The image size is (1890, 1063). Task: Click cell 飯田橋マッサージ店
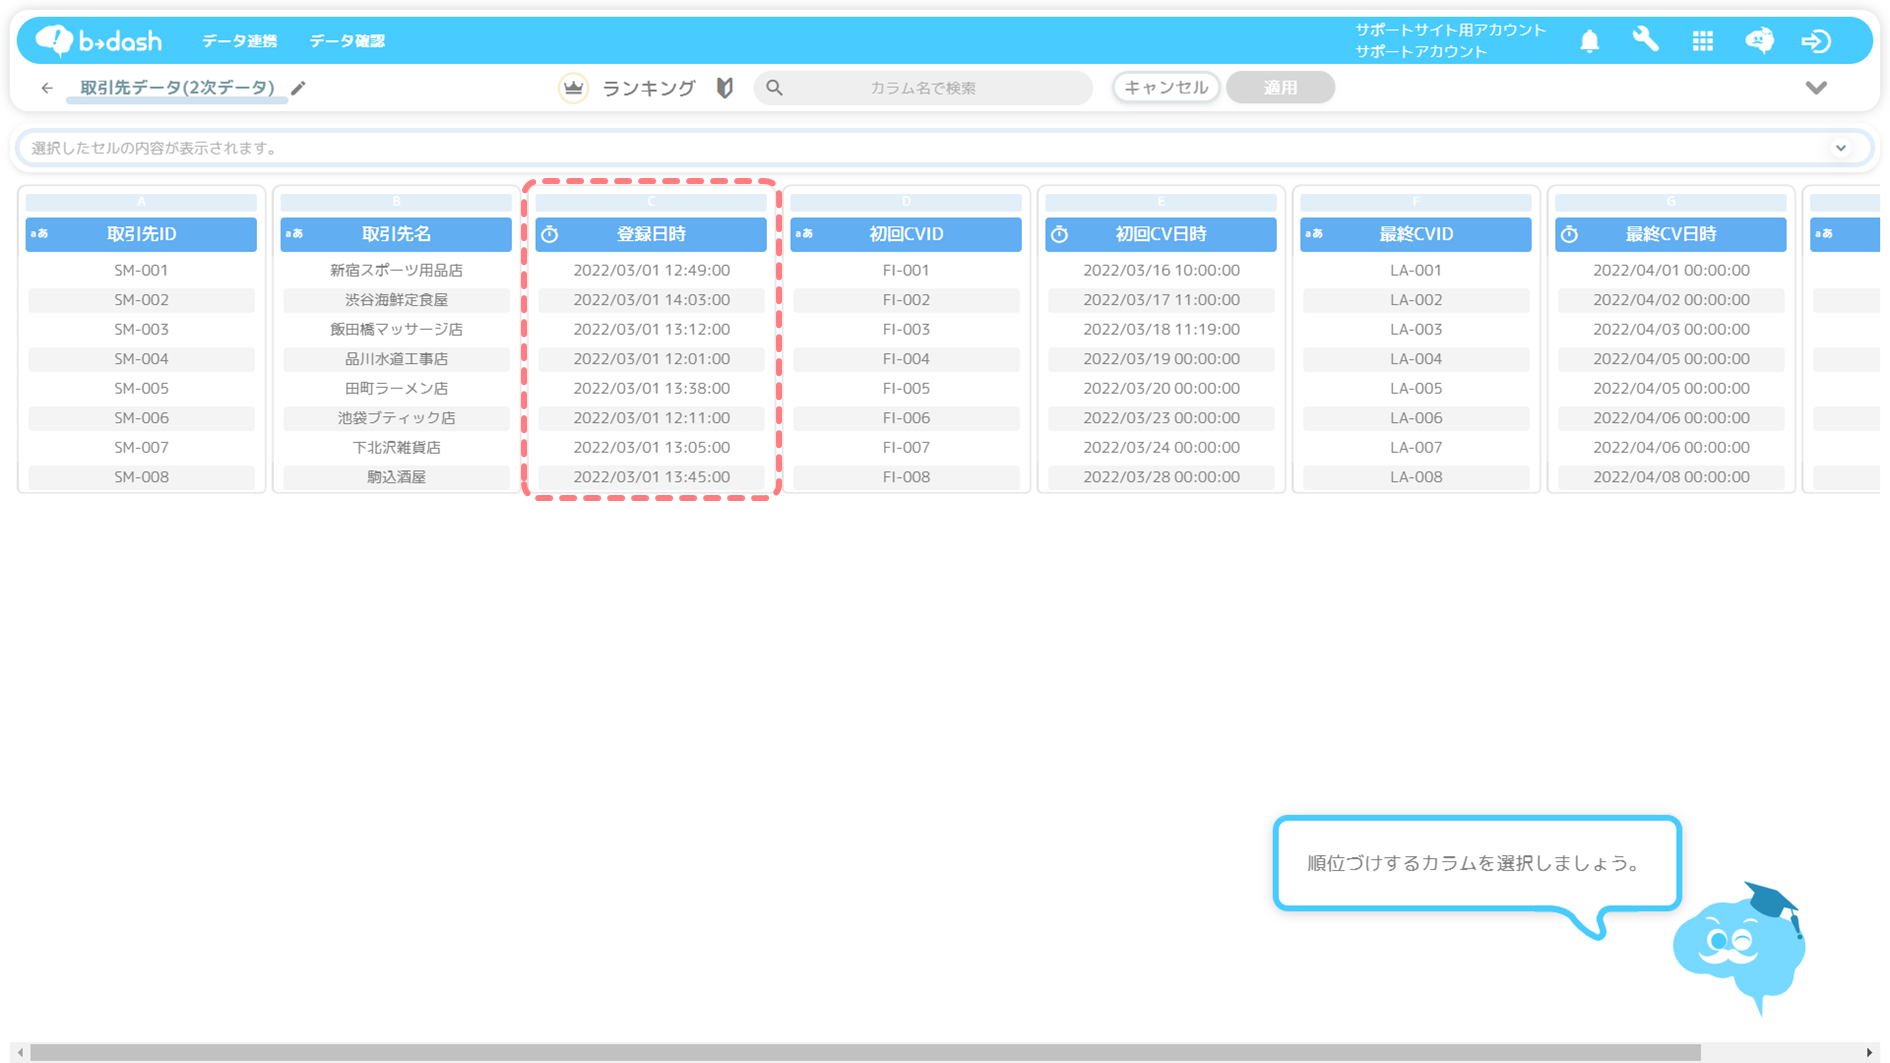click(x=396, y=329)
